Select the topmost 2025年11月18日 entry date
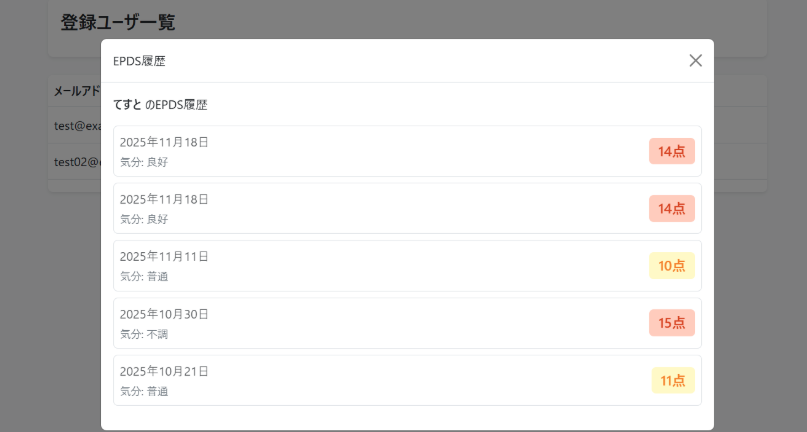The image size is (807, 432). pos(164,142)
